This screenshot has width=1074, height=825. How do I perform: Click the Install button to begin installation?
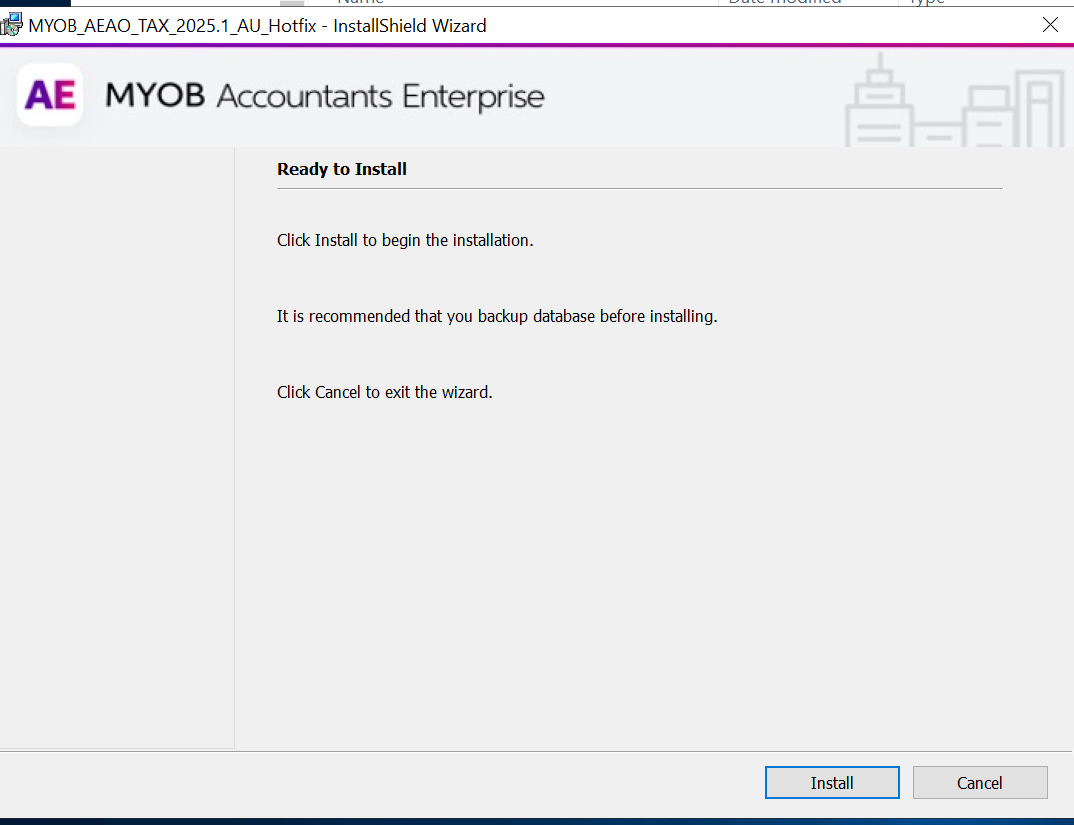pyautogui.click(x=831, y=783)
